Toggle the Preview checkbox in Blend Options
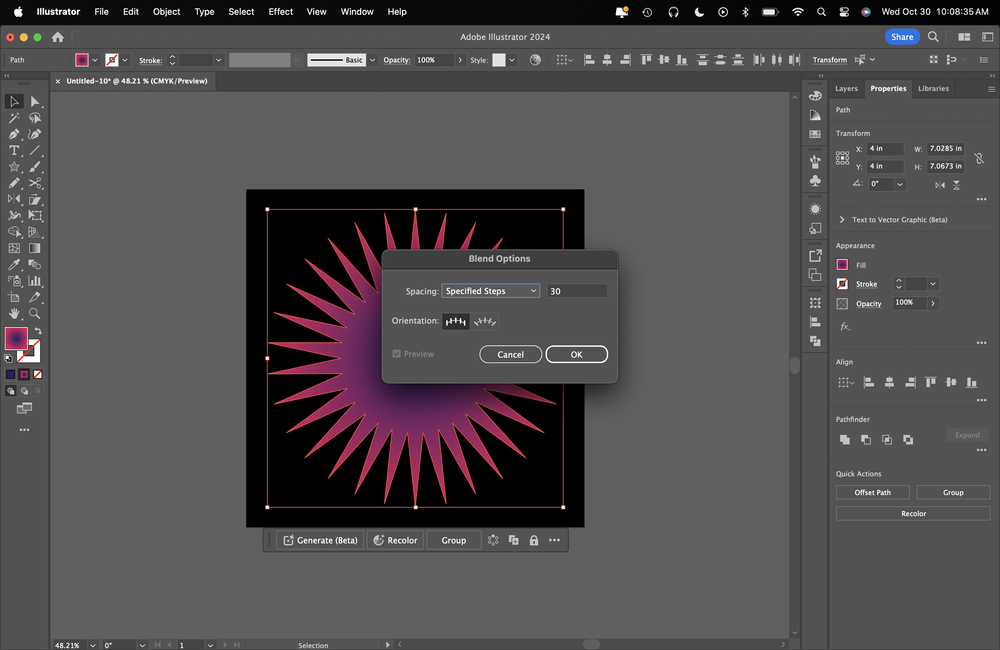This screenshot has height=650, width=1000. [397, 354]
